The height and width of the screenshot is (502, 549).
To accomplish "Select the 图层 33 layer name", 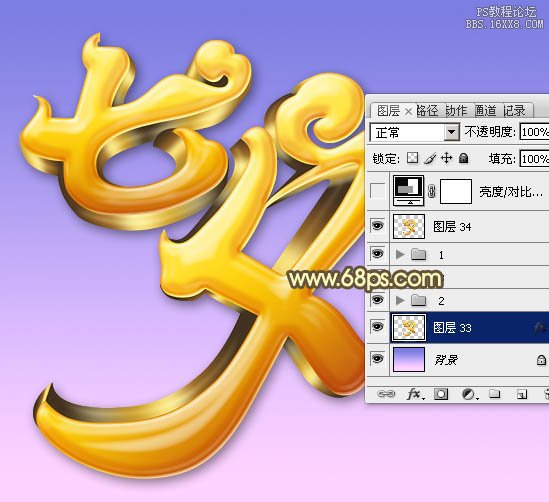I will (452, 328).
